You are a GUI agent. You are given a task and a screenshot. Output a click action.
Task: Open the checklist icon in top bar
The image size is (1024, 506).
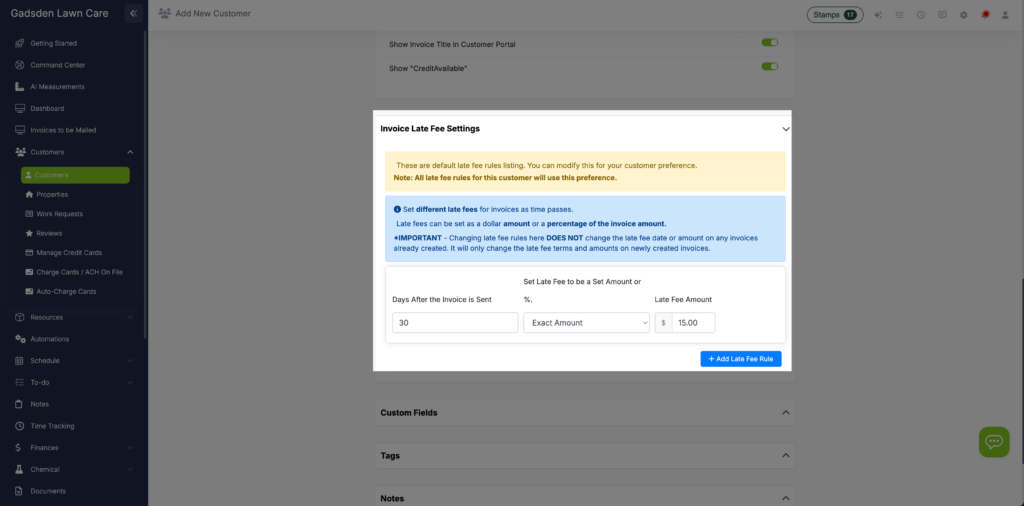click(x=899, y=15)
